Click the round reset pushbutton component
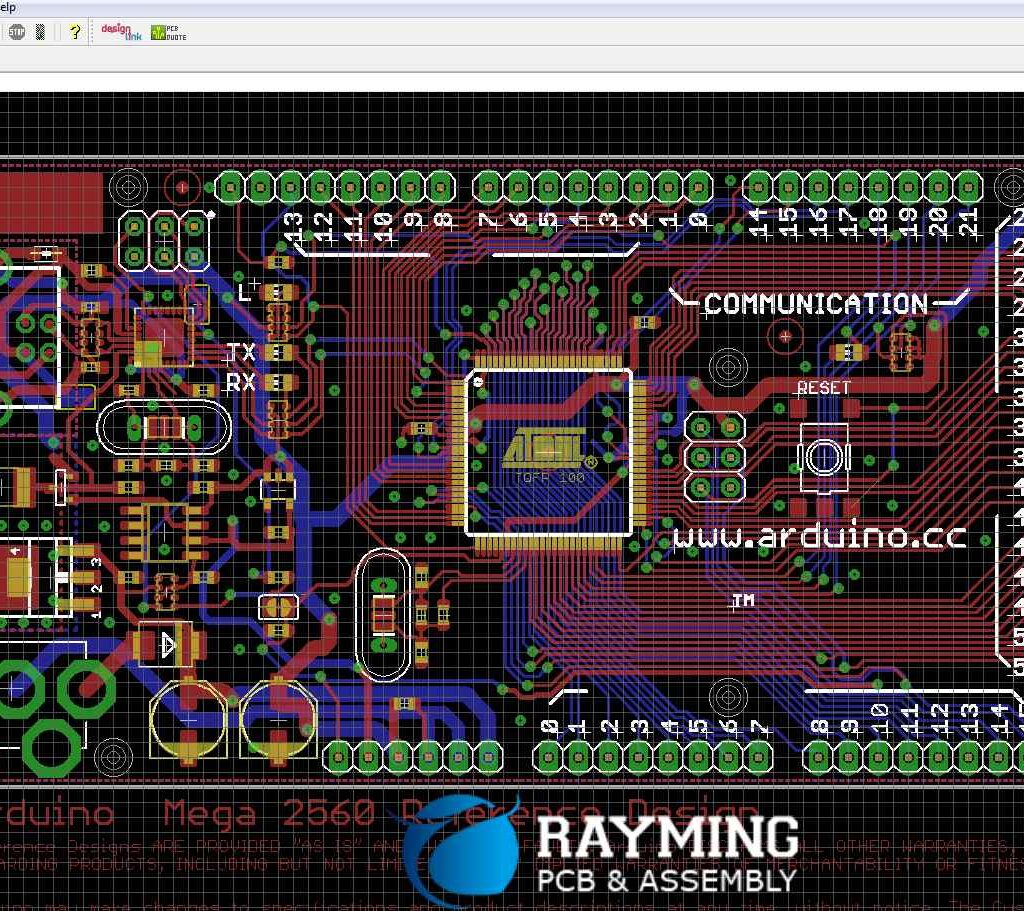The image size is (1024, 911). click(x=824, y=456)
